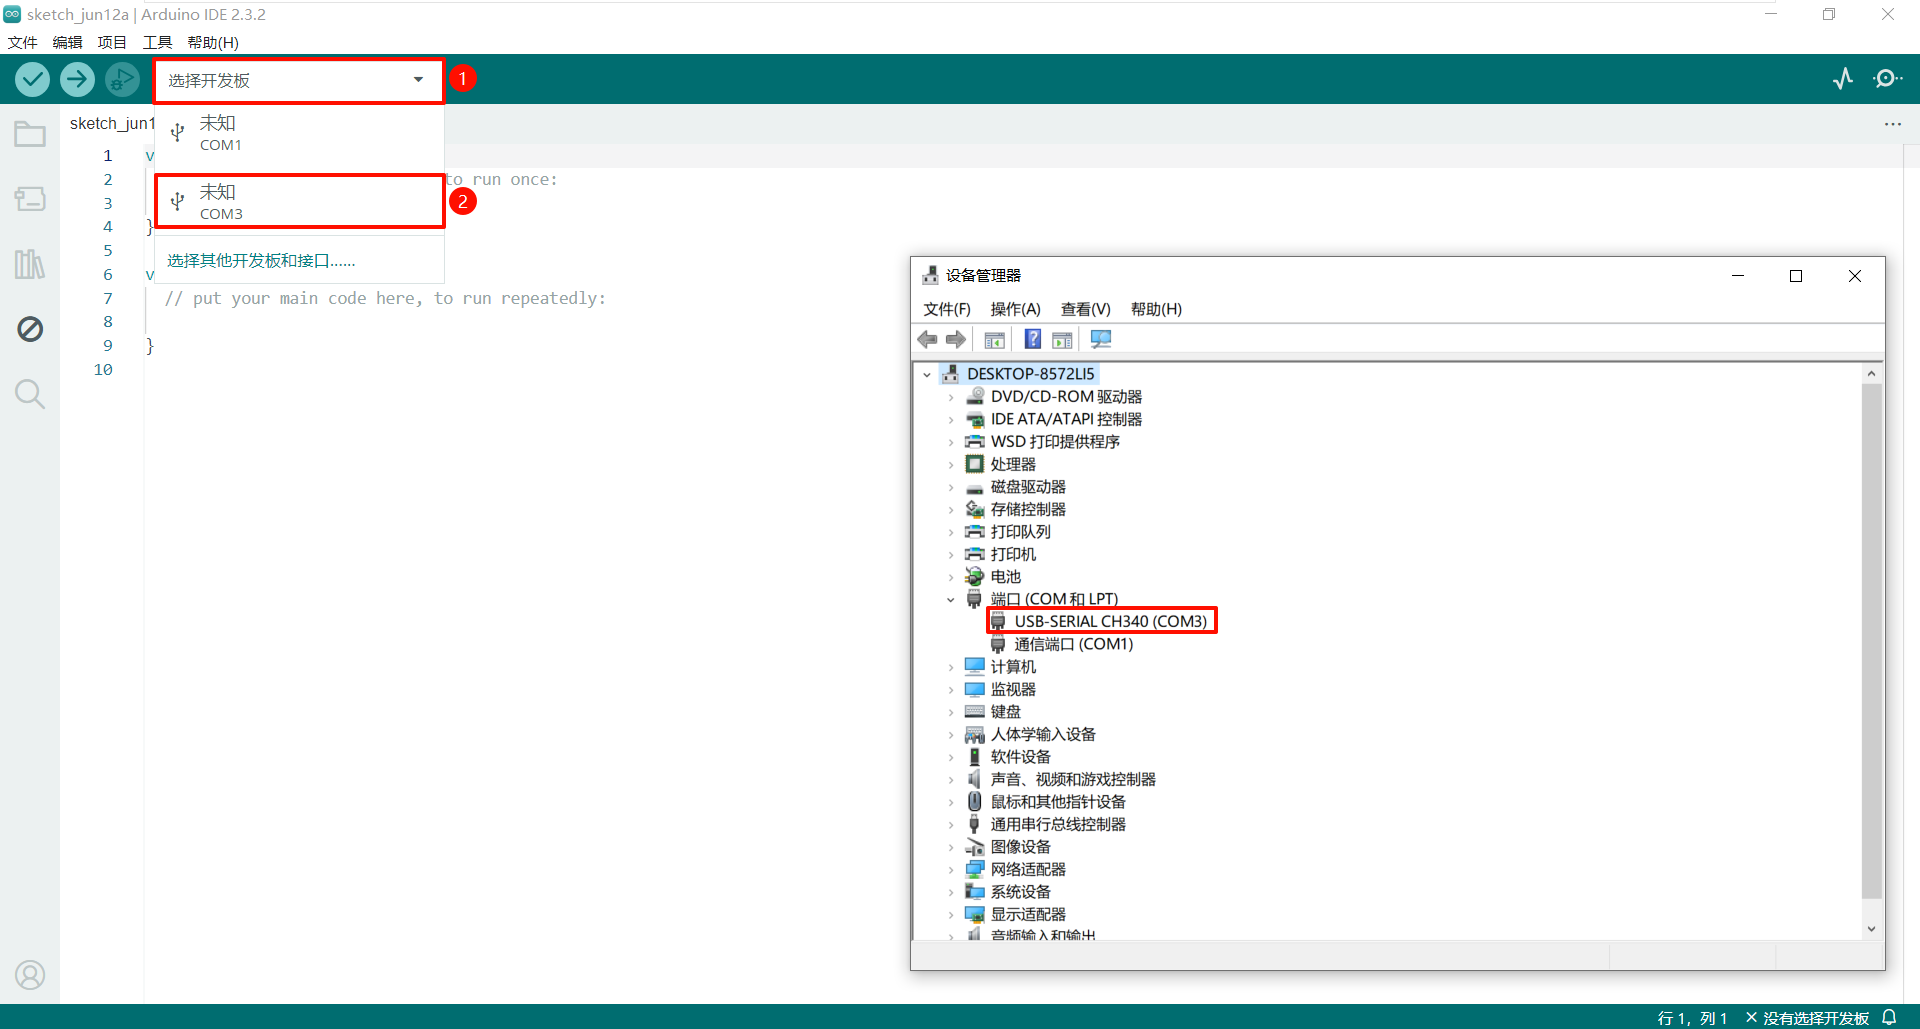Click the notifications bell in status bar
The width and height of the screenshot is (1920, 1029).
click(x=1889, y=1017)
